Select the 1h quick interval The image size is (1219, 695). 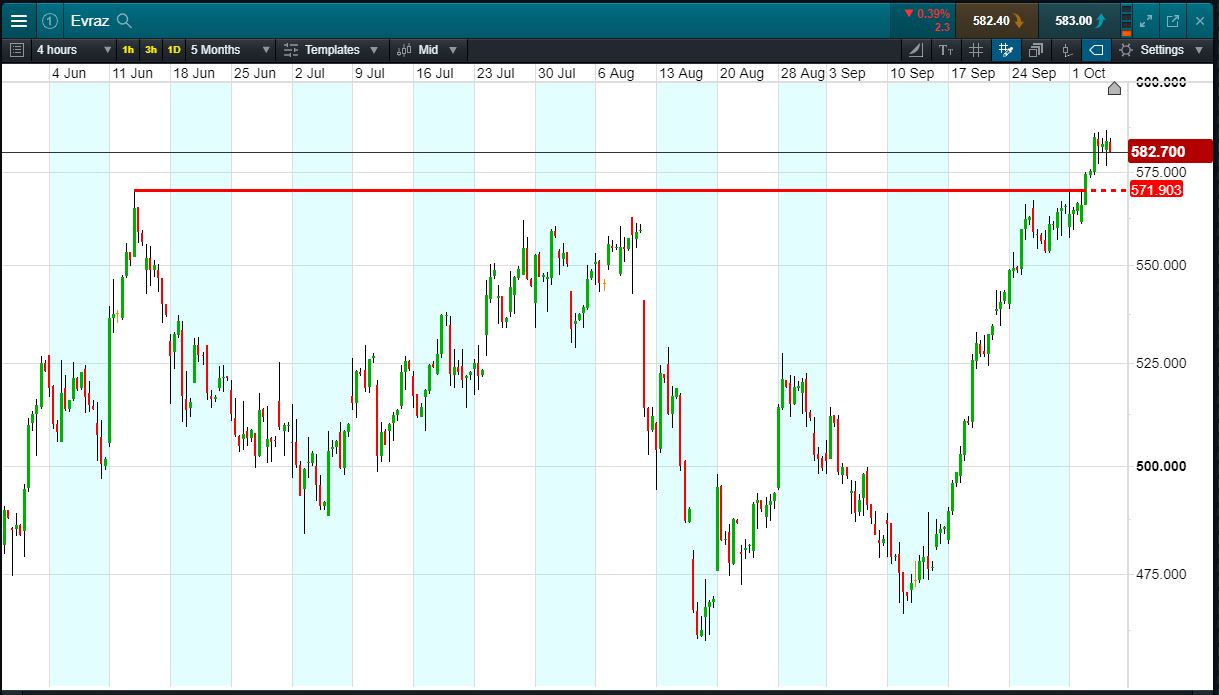[x=128, y=50]
